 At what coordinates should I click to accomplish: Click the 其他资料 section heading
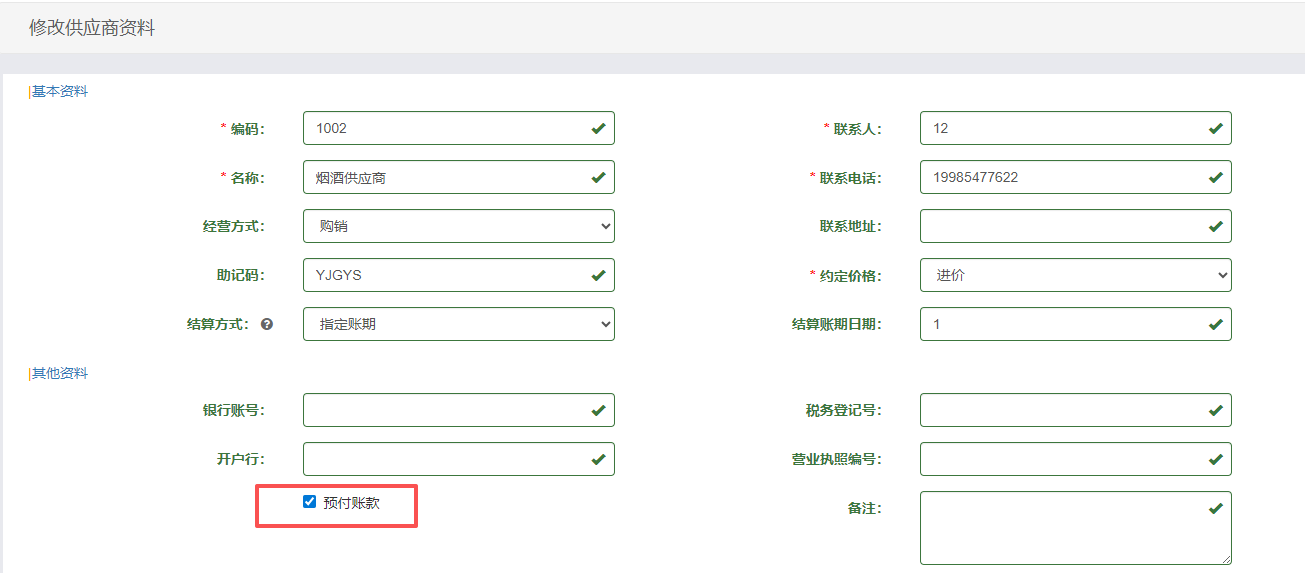tap(60, 374)
